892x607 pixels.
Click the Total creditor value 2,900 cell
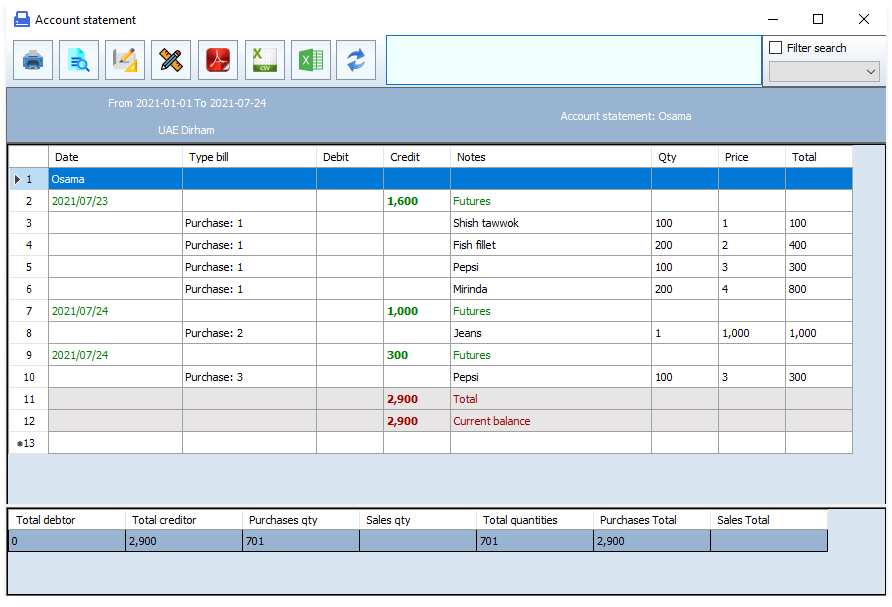click(184, 541)
